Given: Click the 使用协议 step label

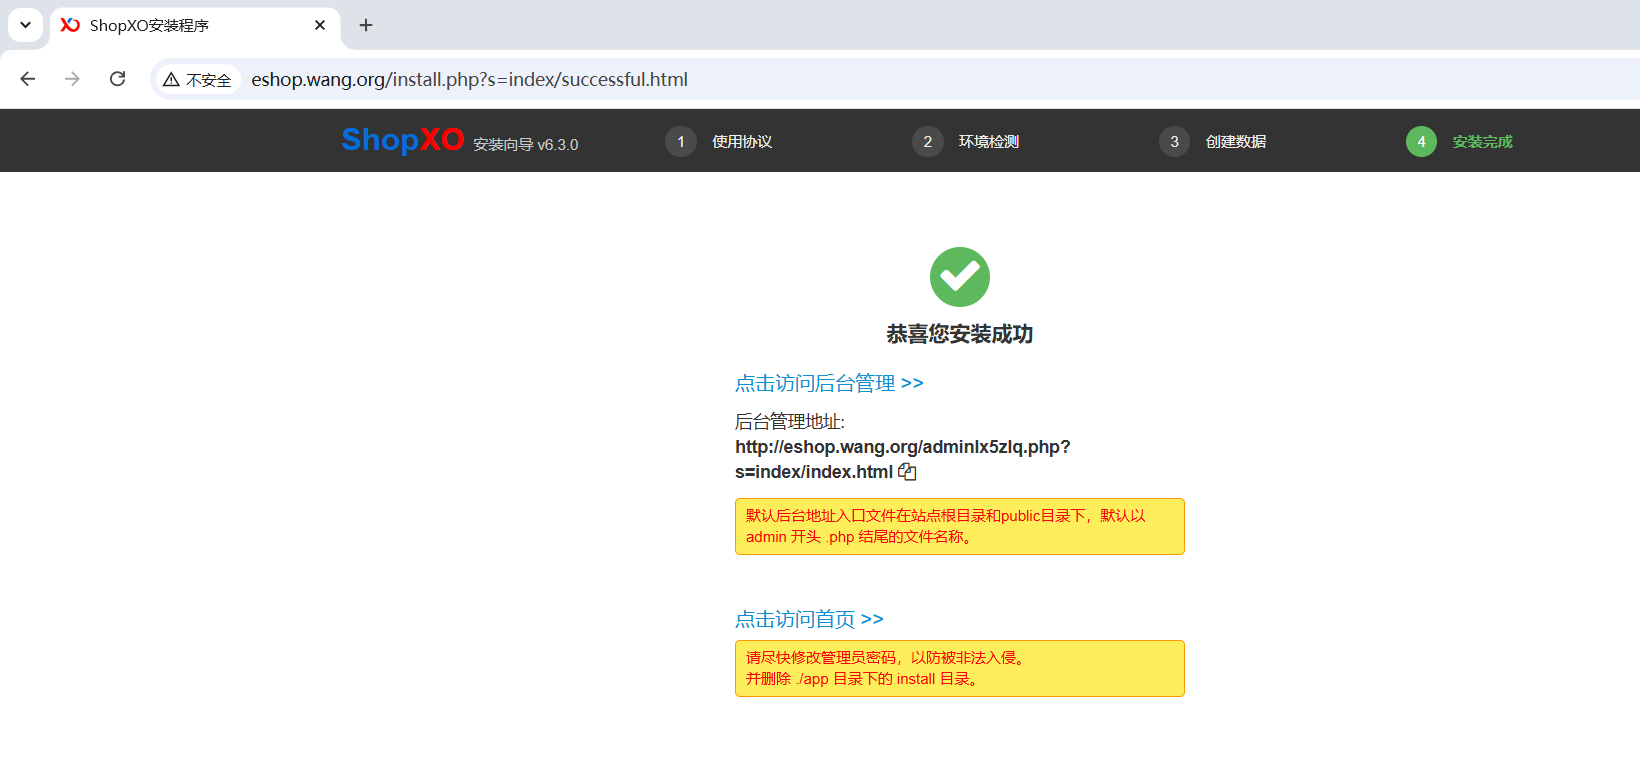Looking at the screenshot, I should point(742,142).
